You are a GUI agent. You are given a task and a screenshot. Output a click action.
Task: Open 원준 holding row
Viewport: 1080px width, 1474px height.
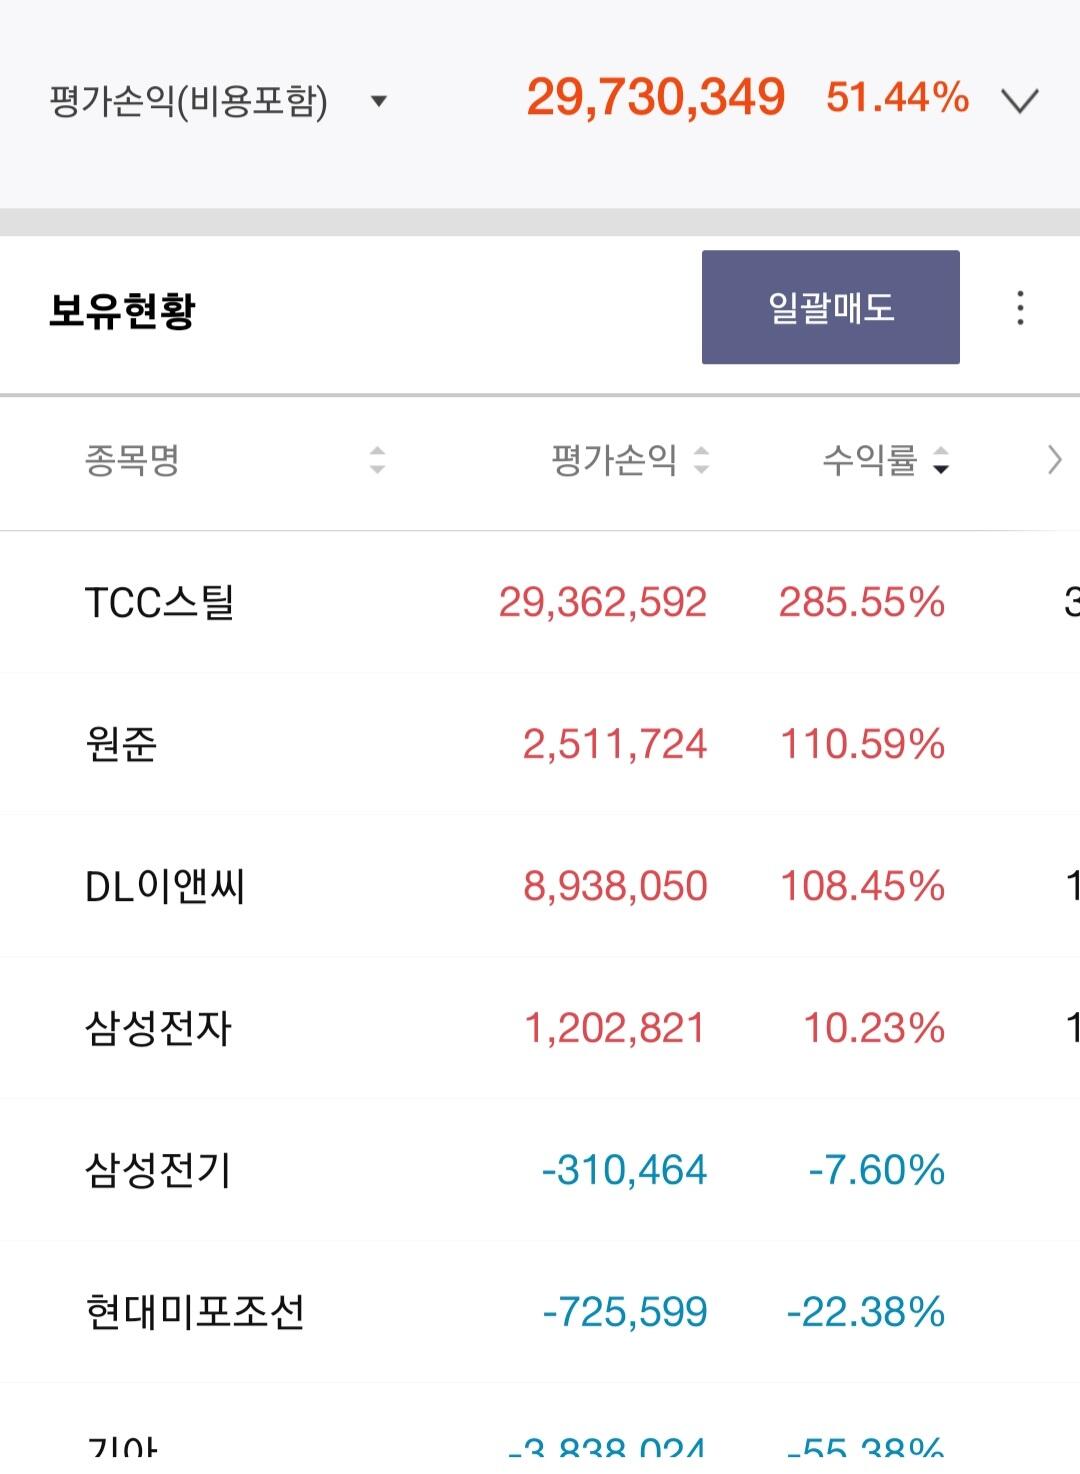point(122,745)
